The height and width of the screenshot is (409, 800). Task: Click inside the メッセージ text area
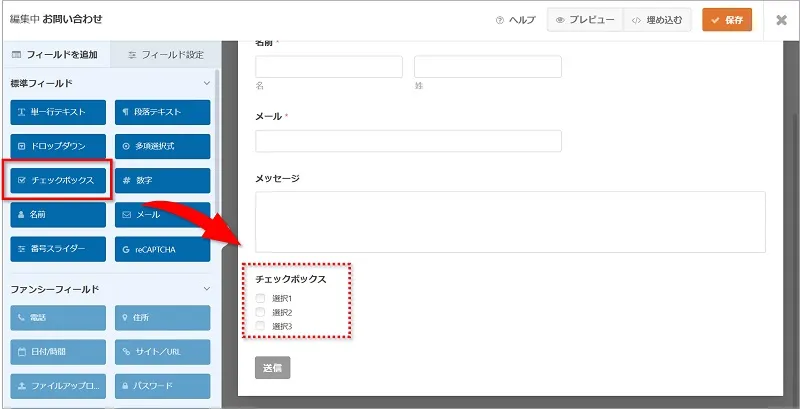pyautogui.click(x=510, y=221)
